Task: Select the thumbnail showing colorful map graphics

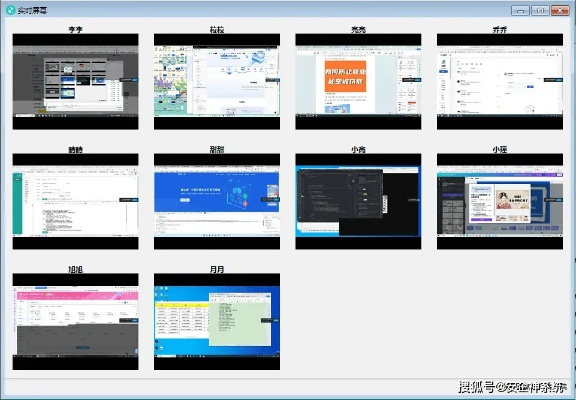Action: coord(217,82)
